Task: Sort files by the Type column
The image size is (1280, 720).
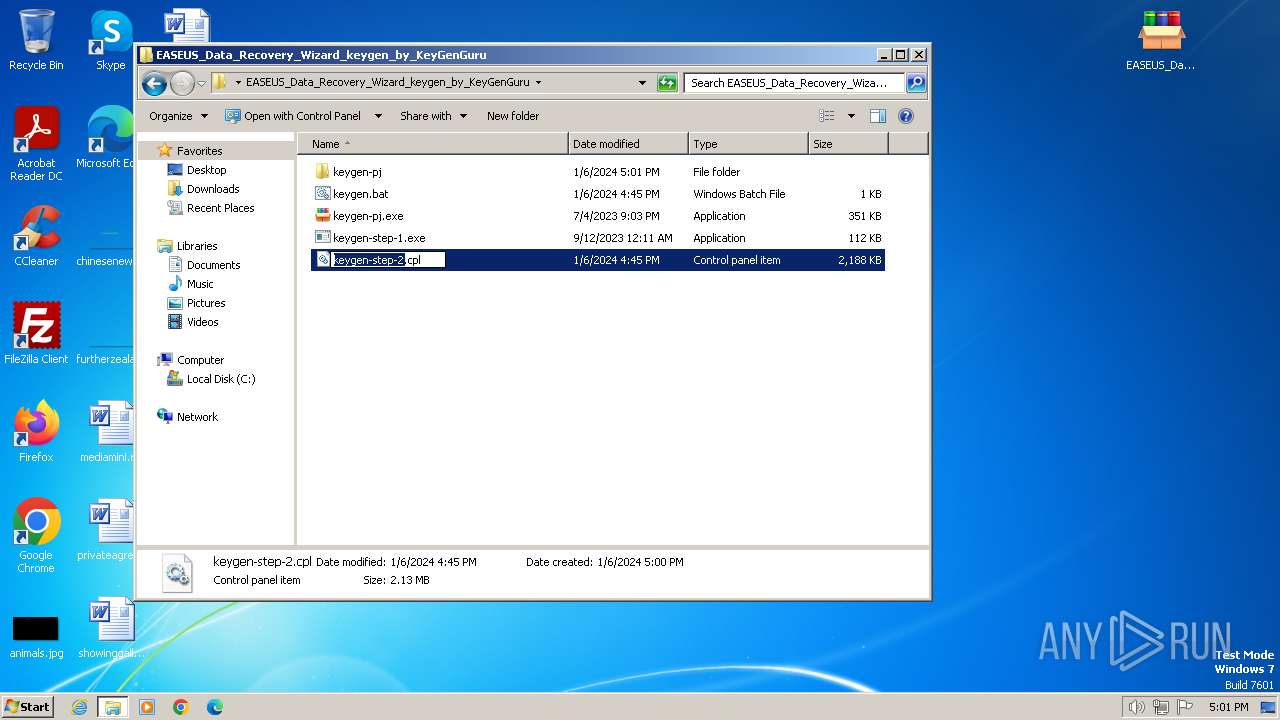Action: click(748, 144)
